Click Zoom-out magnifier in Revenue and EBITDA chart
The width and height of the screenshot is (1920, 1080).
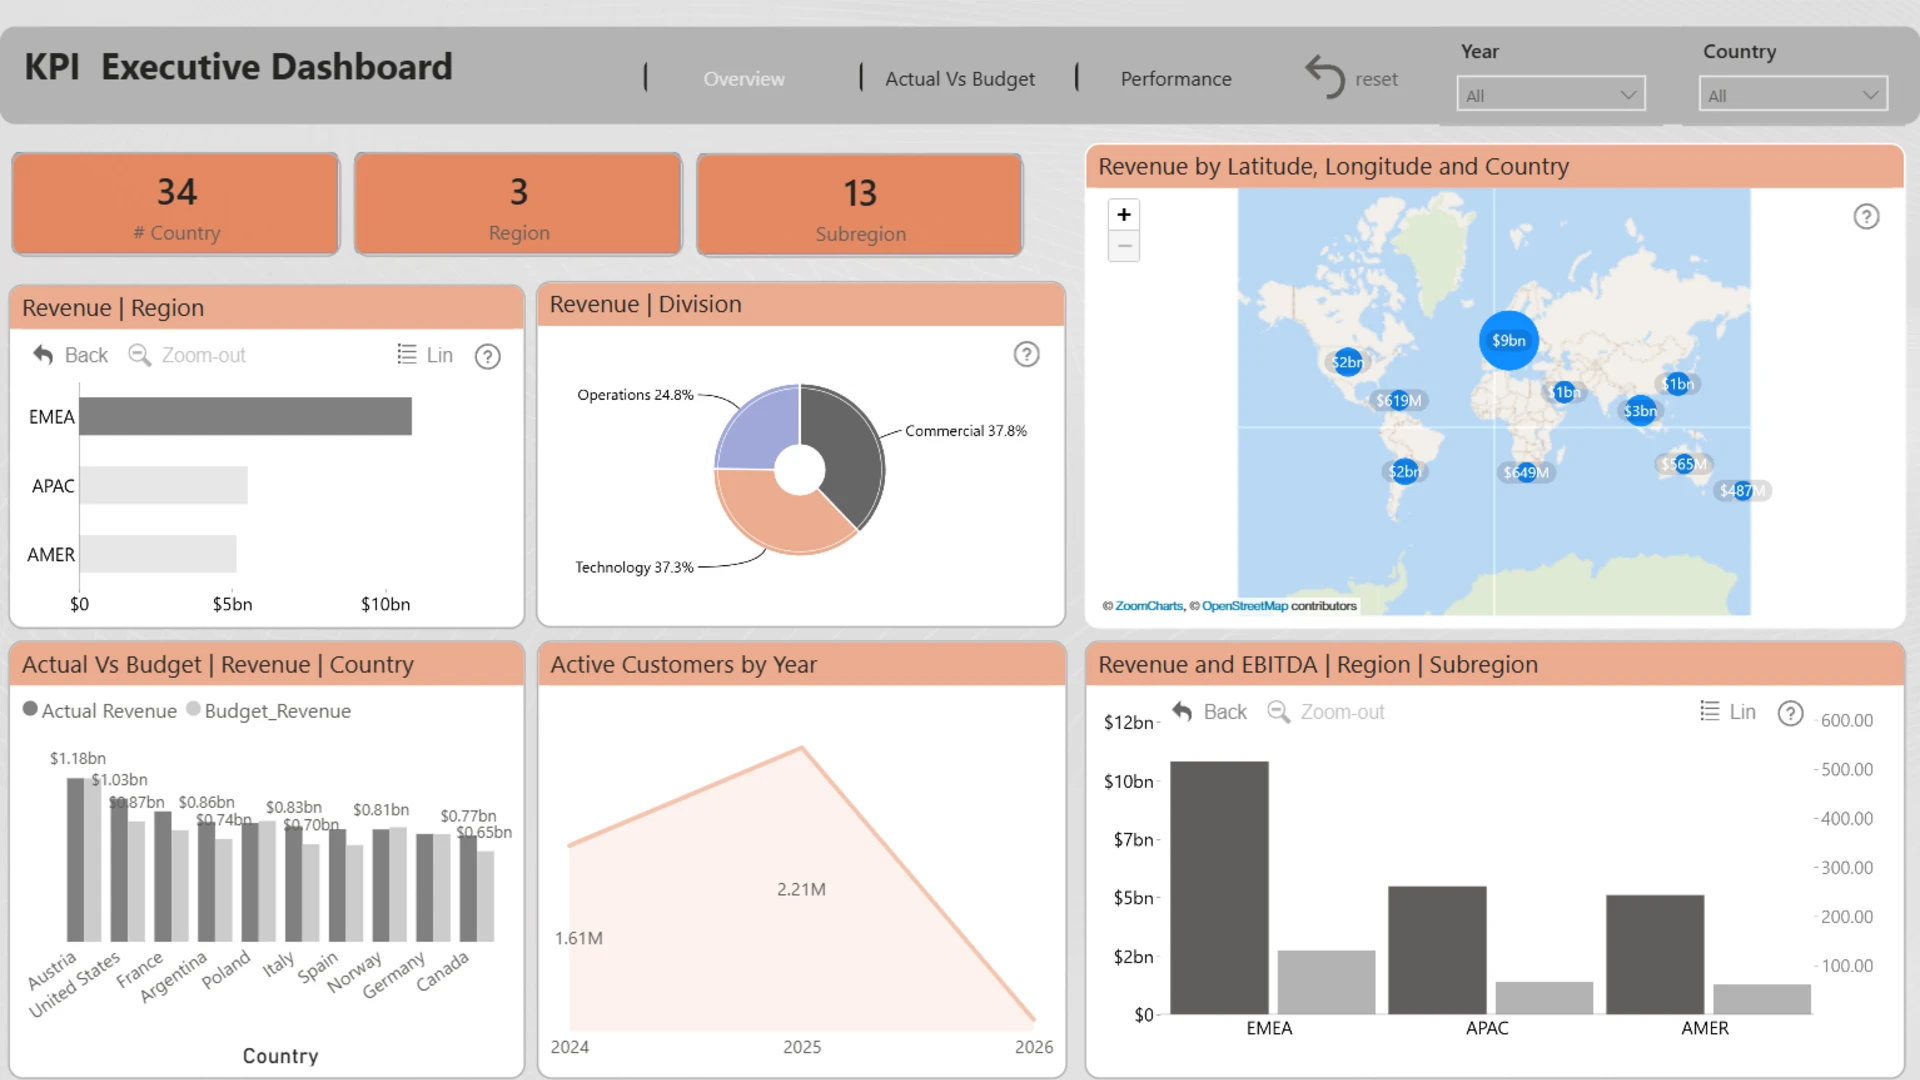pyautogui.click(x=1278, y=712)
